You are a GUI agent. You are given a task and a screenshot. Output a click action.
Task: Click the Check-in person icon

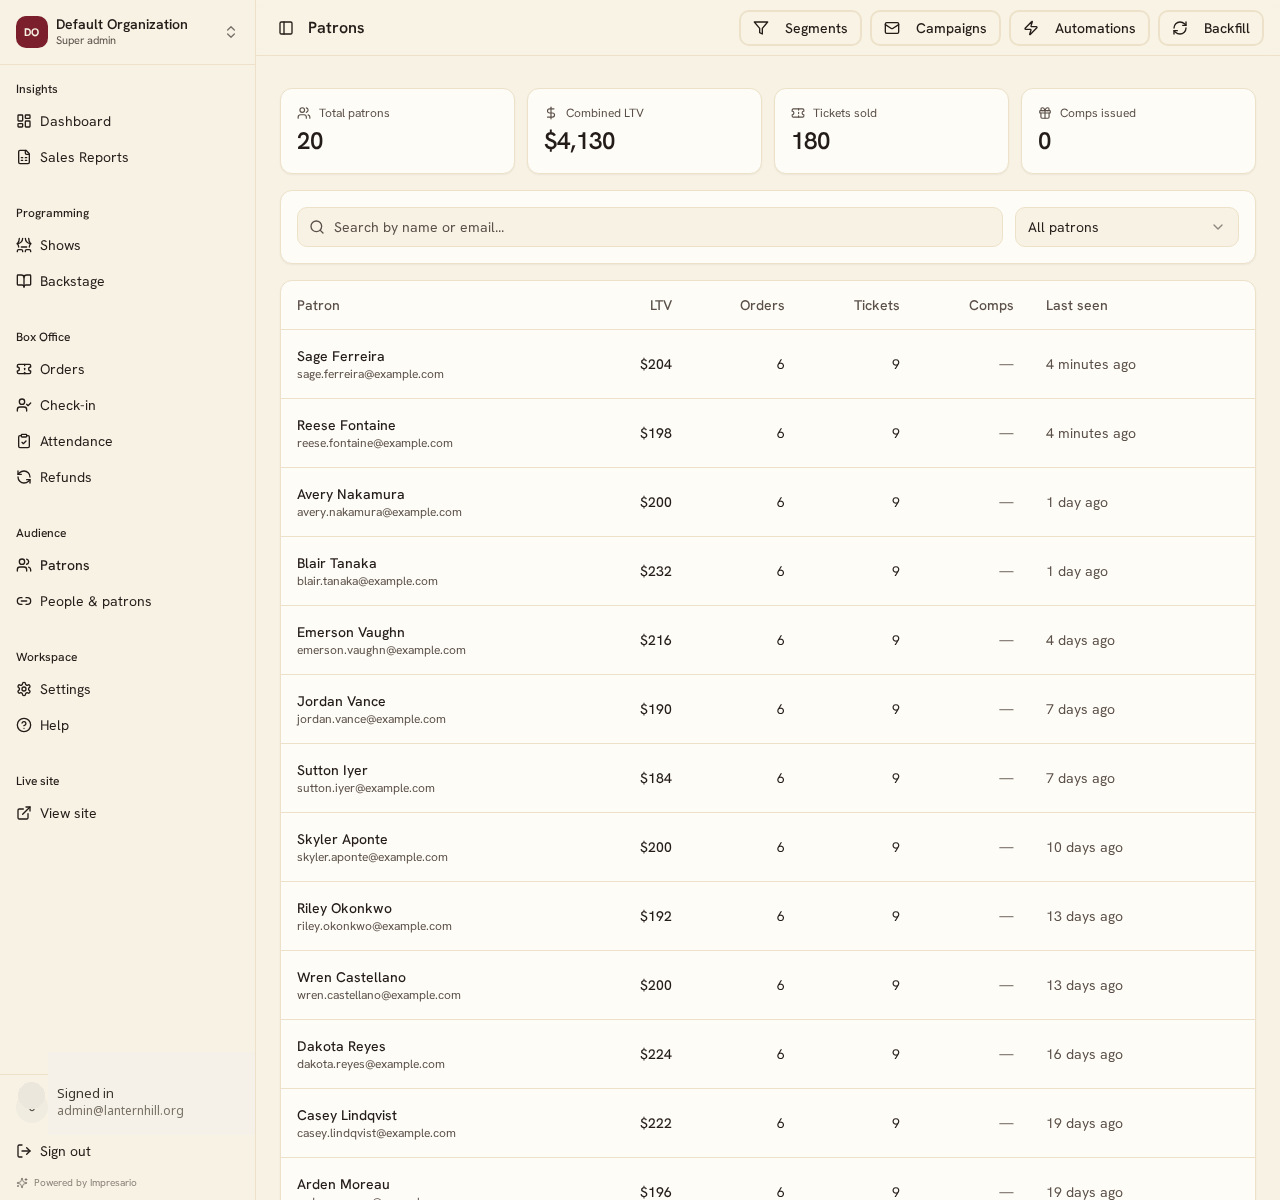[24, 405]
